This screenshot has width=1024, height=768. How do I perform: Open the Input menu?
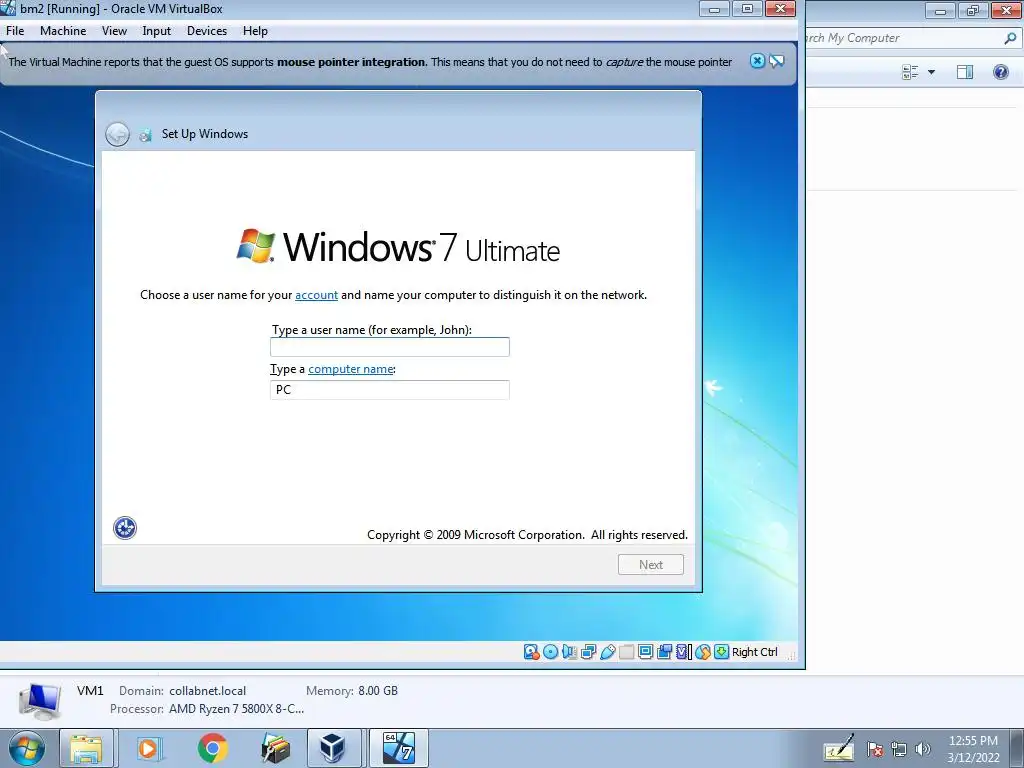[x=156, y=31]
